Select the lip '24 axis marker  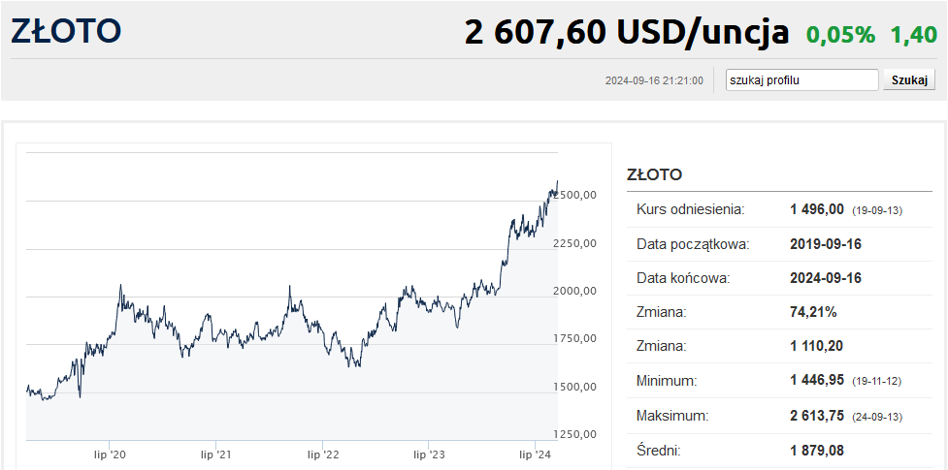click(x=536, y=455)
